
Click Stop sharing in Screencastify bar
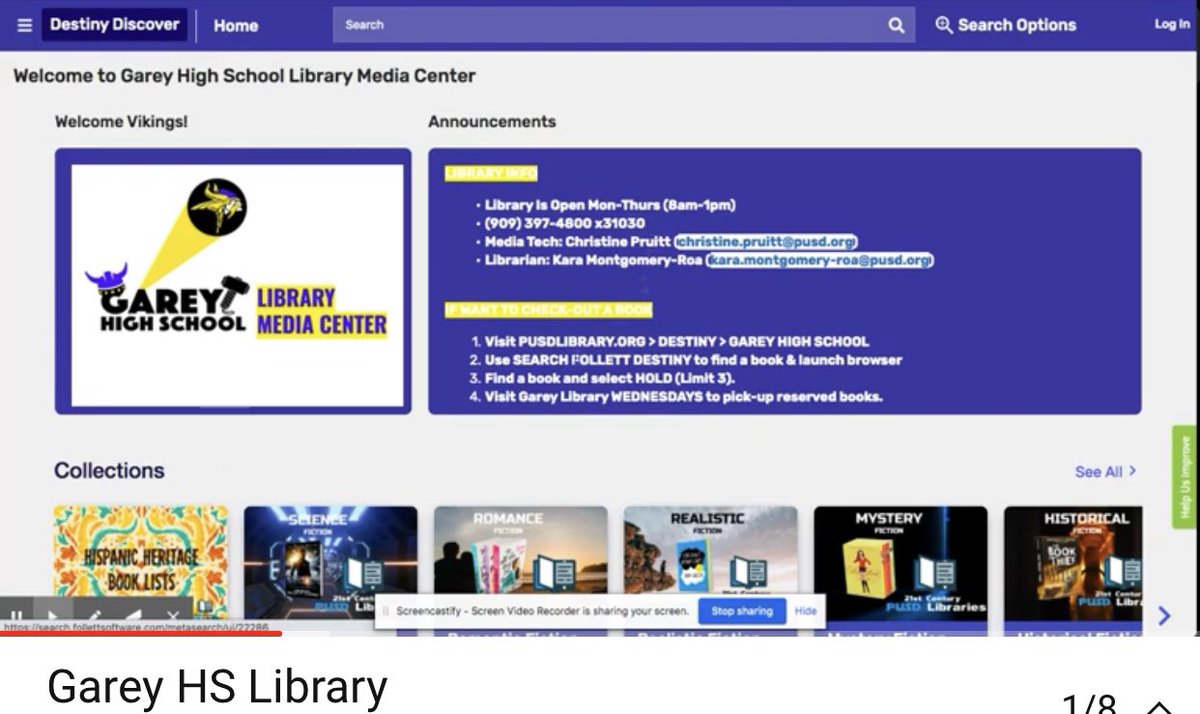click(741, 610)
